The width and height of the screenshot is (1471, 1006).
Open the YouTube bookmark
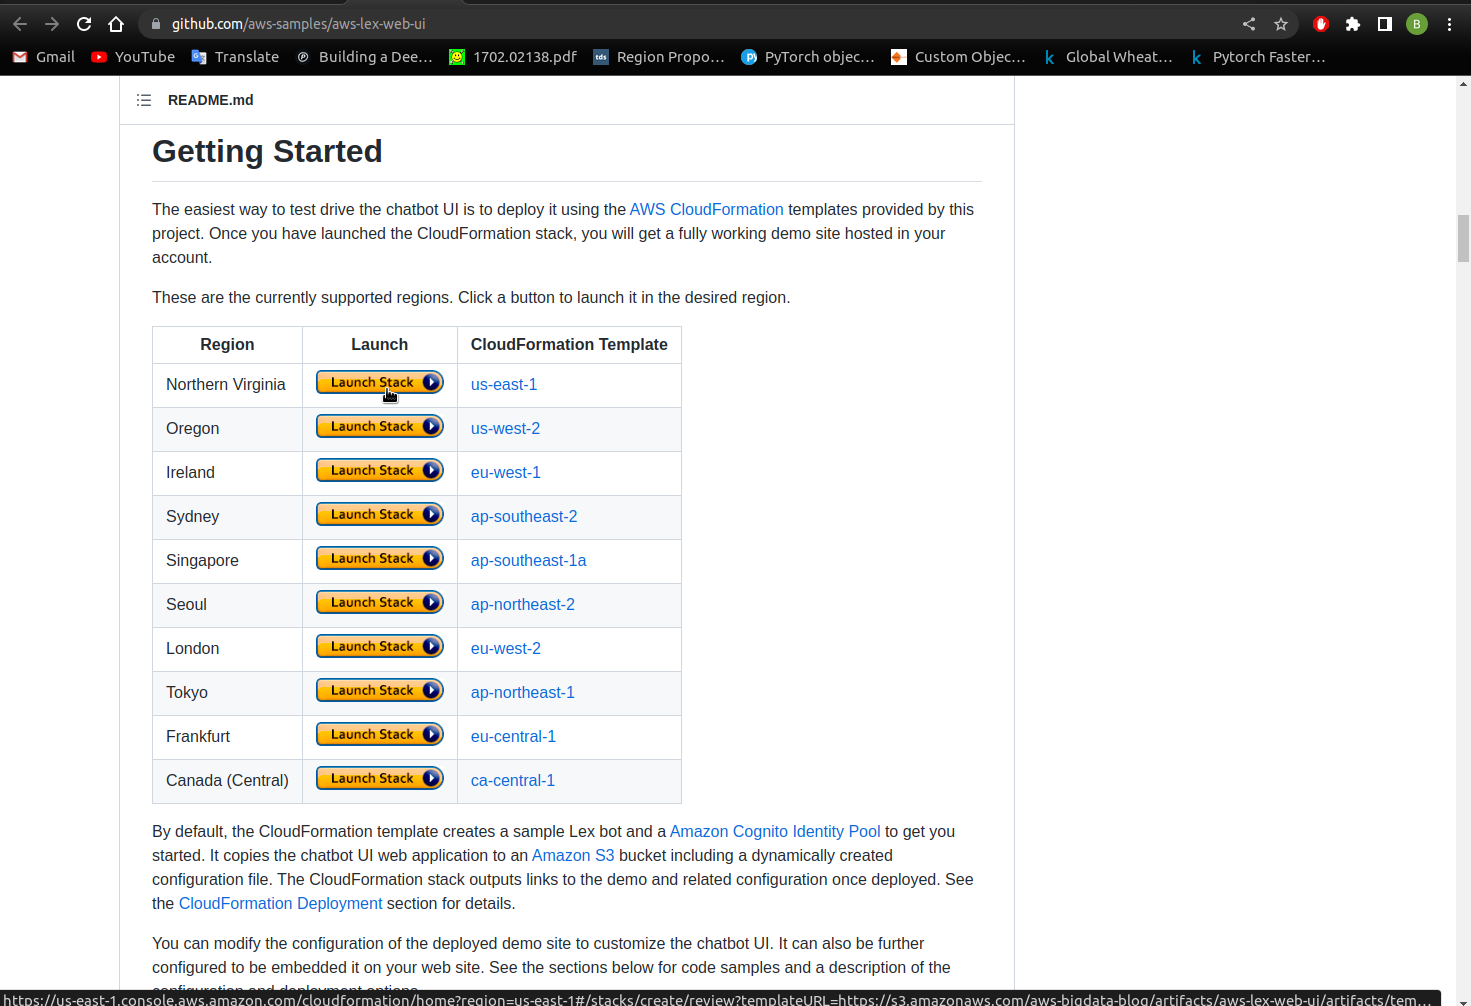point(133,57)
